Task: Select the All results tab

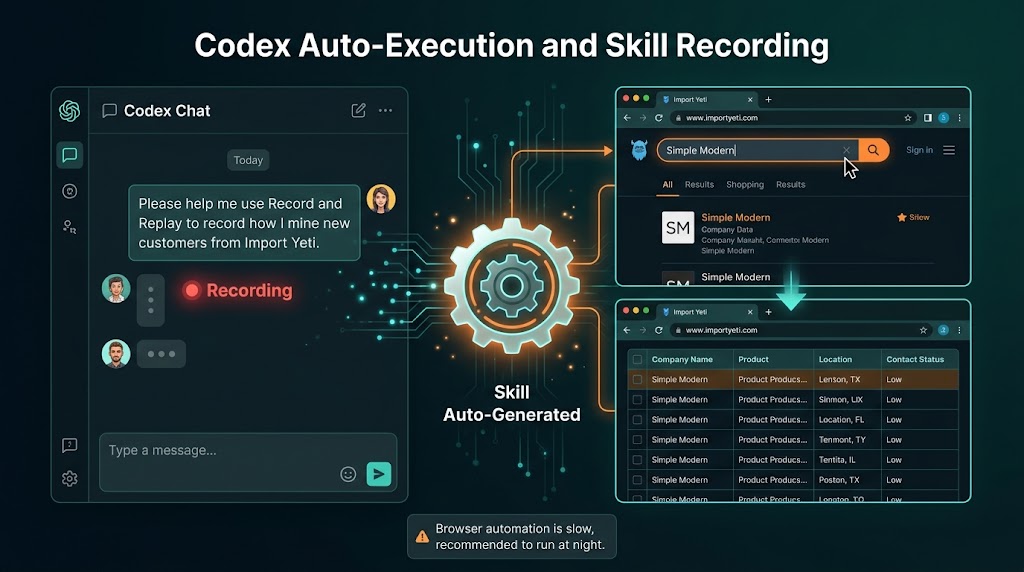Action: coord(667,185)
